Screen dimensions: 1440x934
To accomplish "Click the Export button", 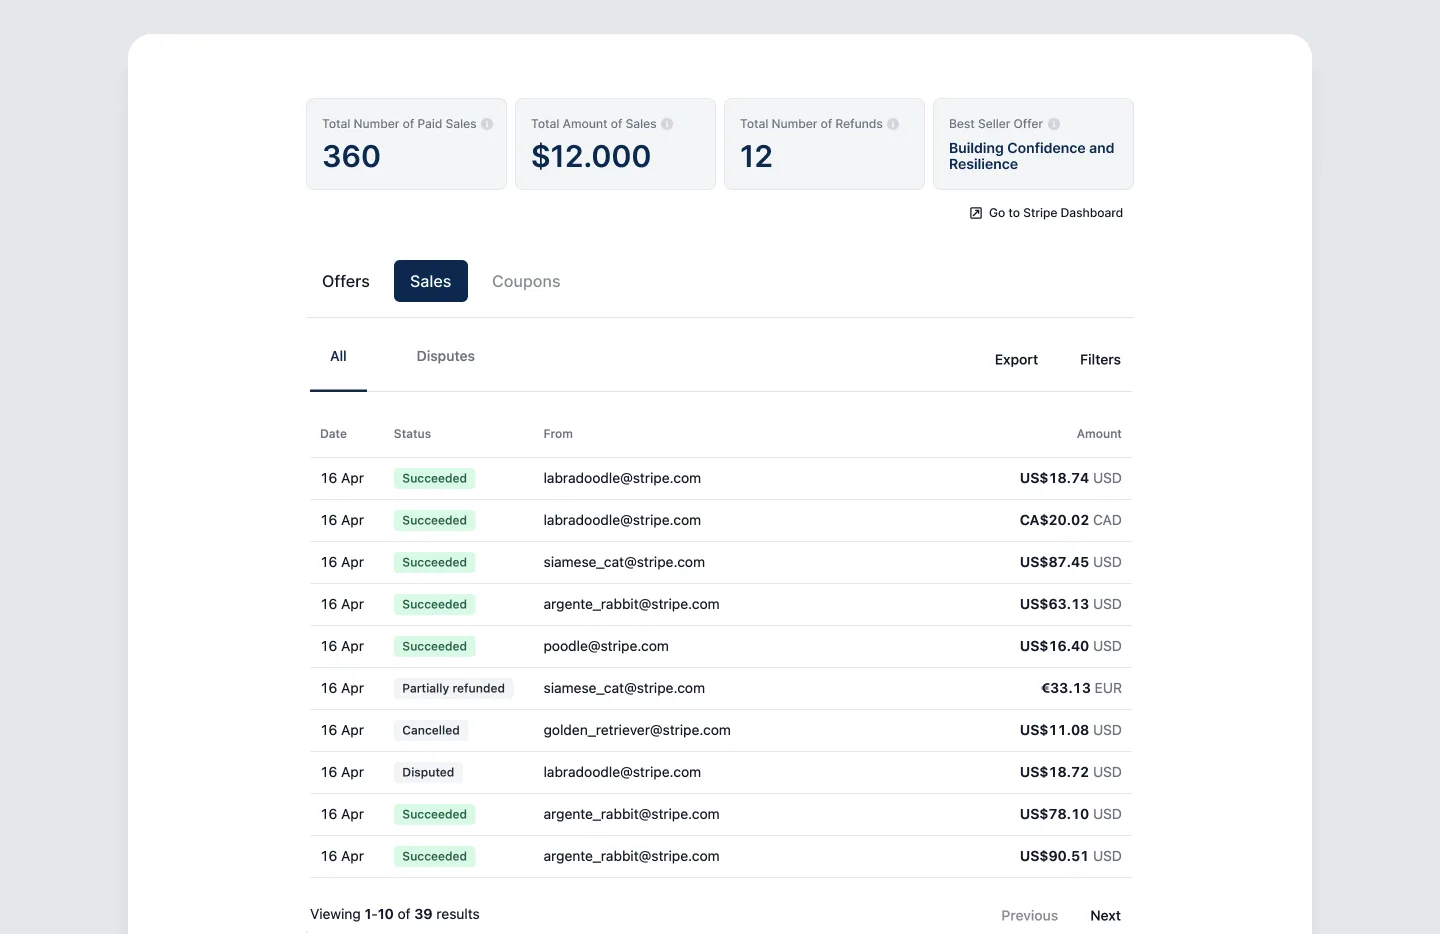I will tap(1015, 359).
